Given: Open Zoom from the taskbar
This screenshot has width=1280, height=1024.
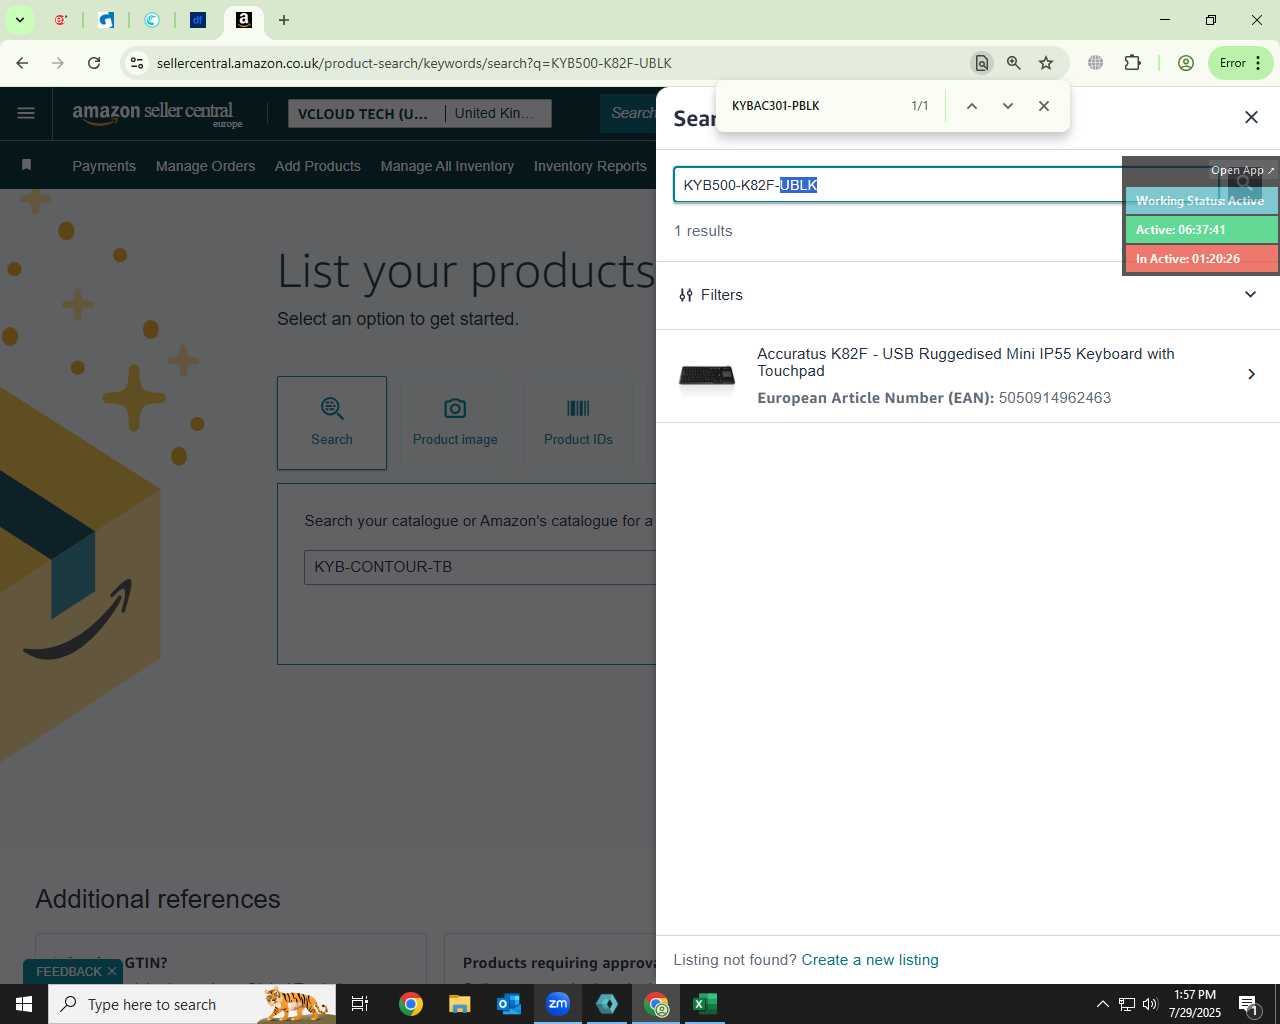Looking at the screenshot, I should coord(558,1004).
